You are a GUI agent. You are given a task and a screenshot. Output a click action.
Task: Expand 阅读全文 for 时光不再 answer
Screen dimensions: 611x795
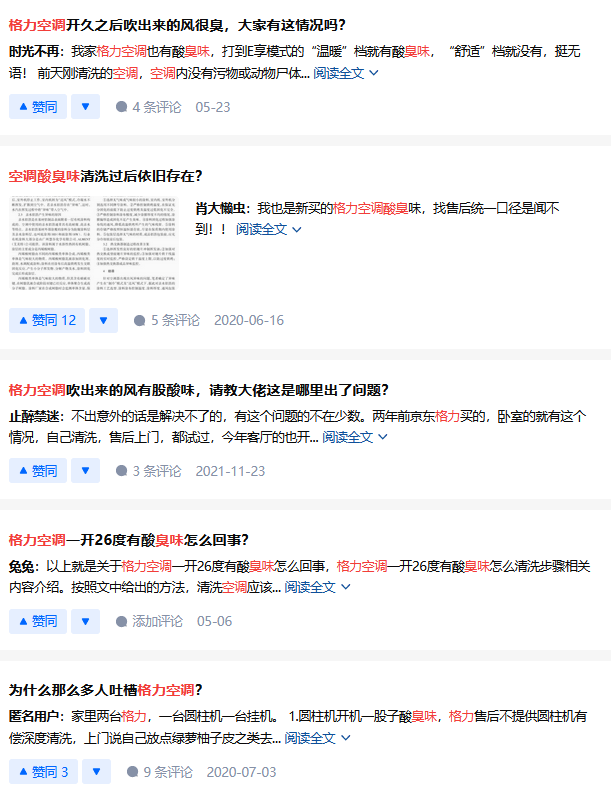coord(346,74)
